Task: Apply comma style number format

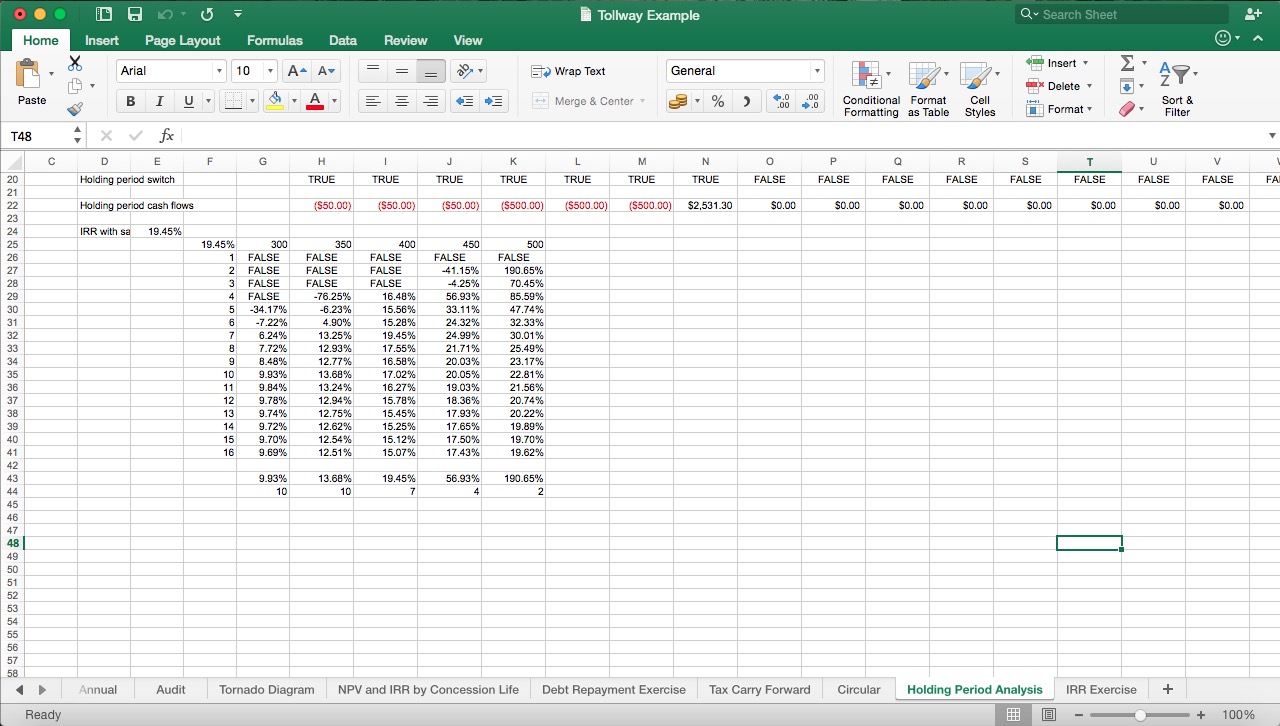Action: (x=746, y=101)
